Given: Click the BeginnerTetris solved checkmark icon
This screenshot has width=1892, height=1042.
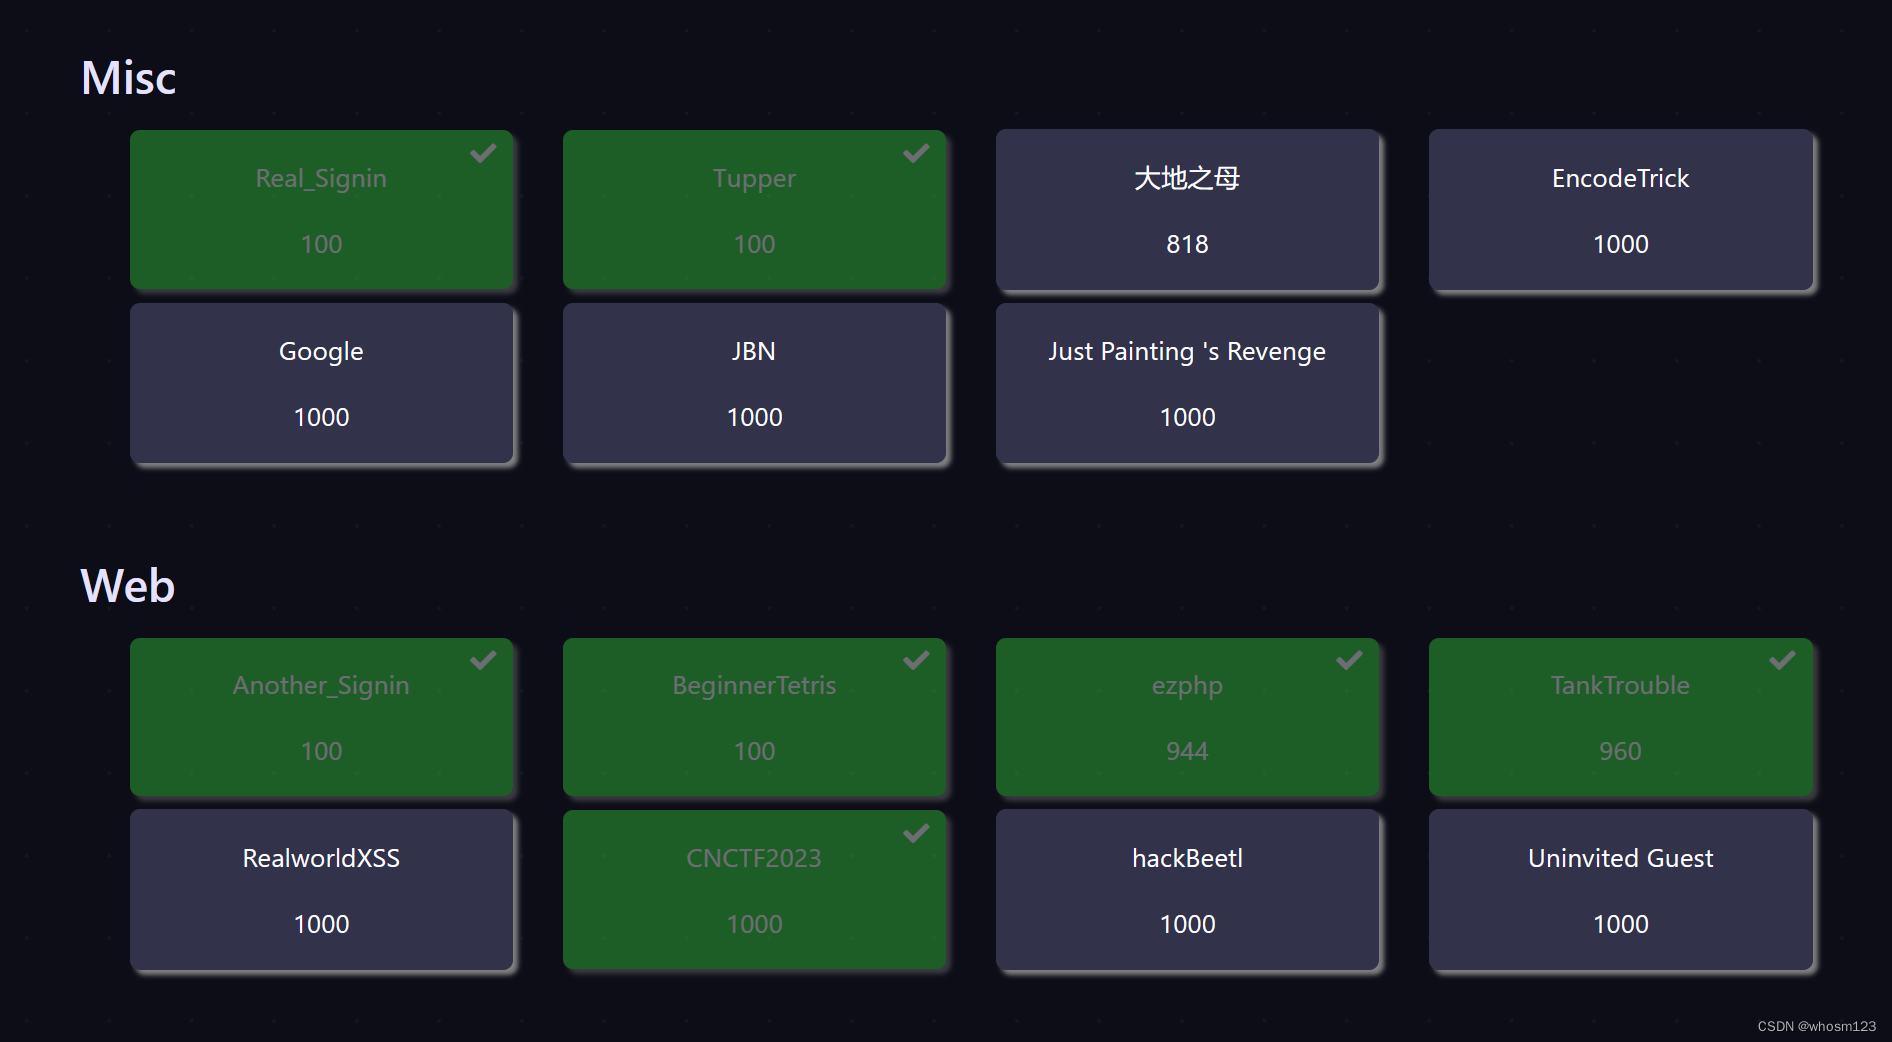Looking at the screenshot, I should click(916, 660).
